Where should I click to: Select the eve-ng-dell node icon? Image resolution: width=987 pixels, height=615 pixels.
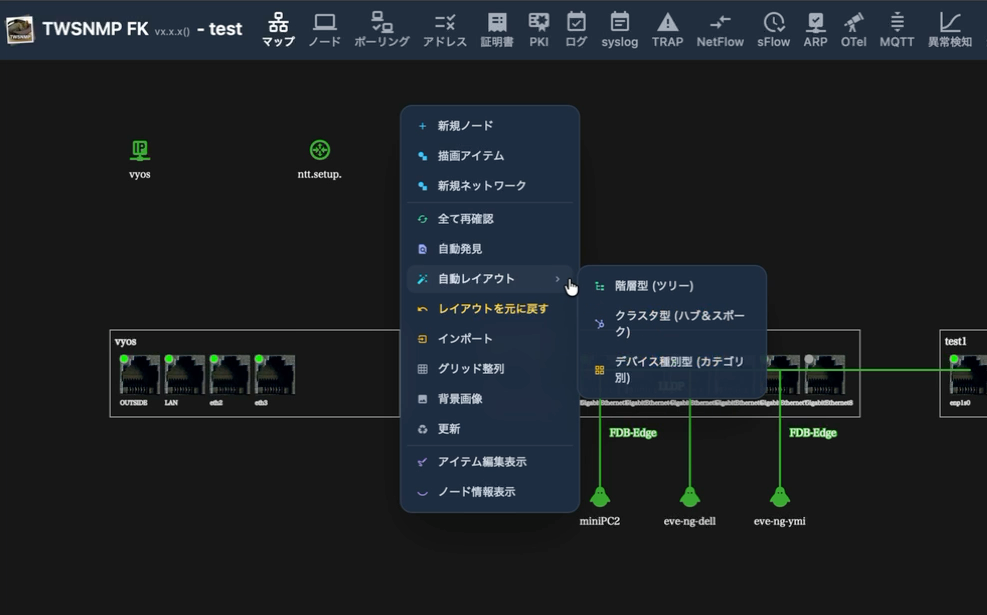click(x=690, y=497)
